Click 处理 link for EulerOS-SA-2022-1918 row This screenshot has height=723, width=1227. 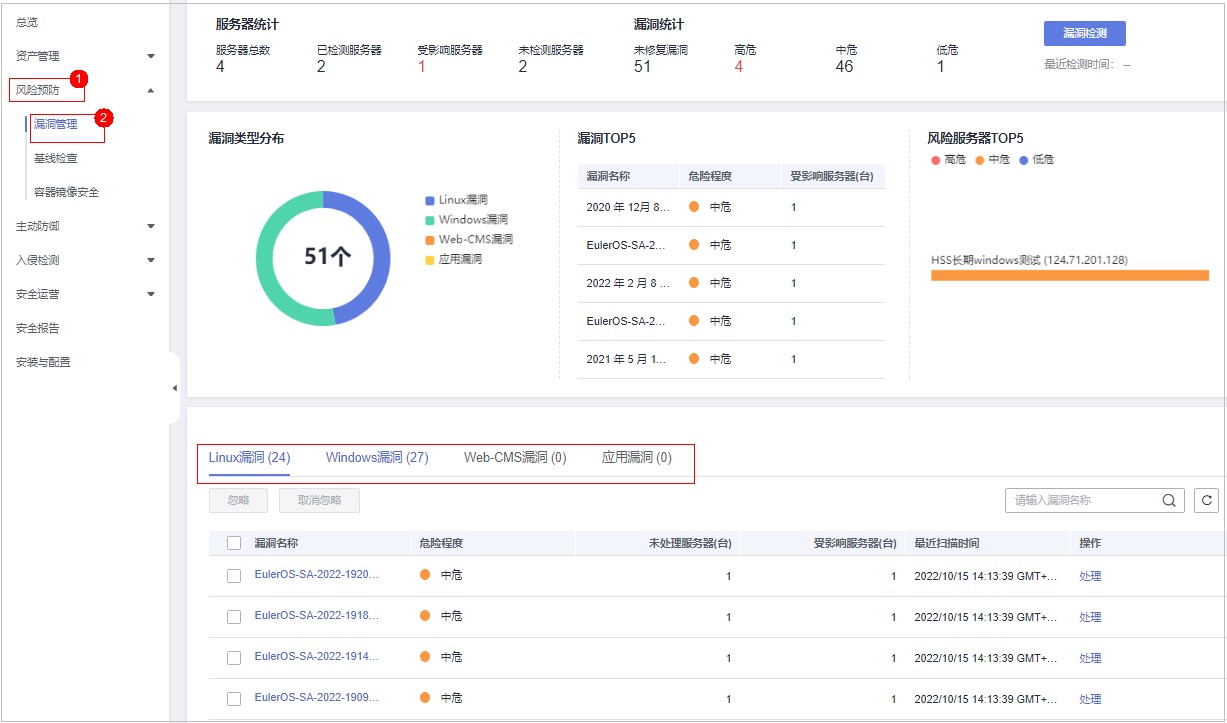1090,617
